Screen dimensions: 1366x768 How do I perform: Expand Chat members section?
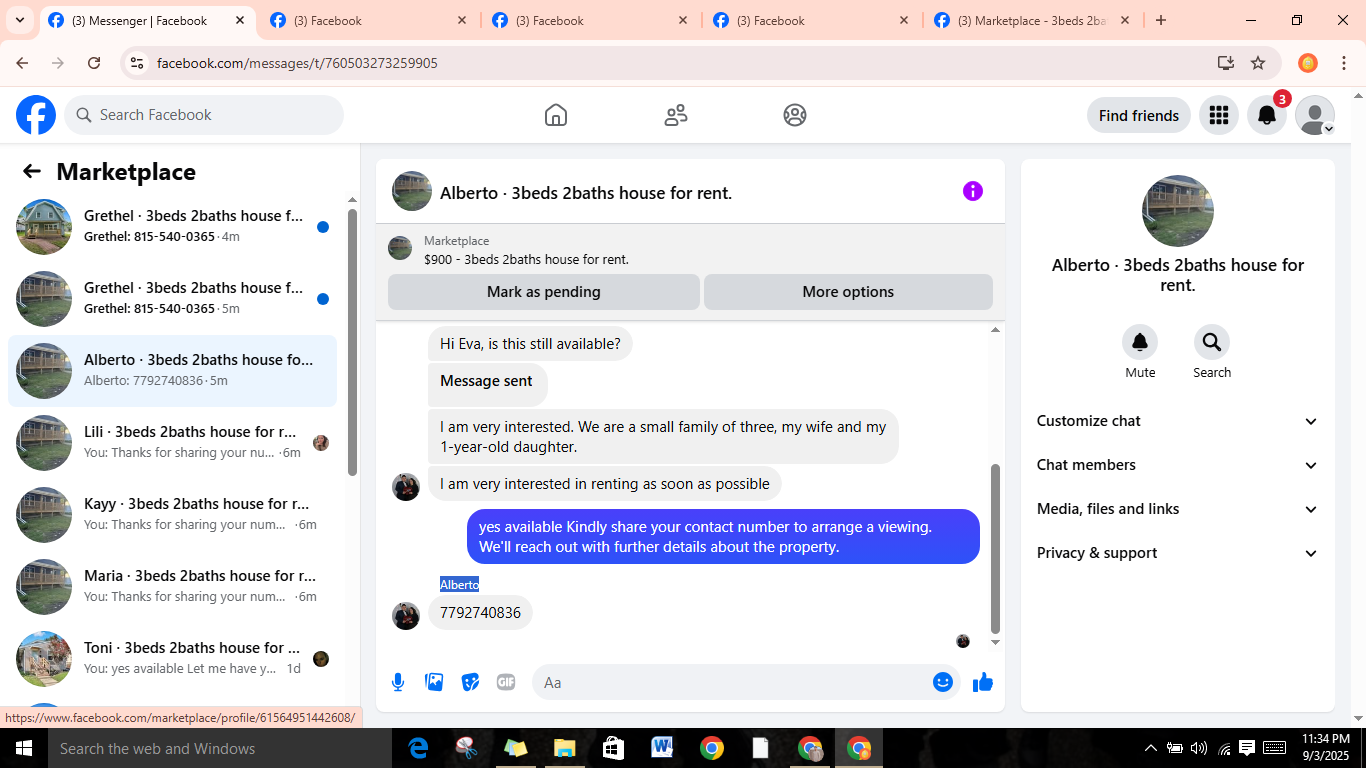coord(1178,465)
